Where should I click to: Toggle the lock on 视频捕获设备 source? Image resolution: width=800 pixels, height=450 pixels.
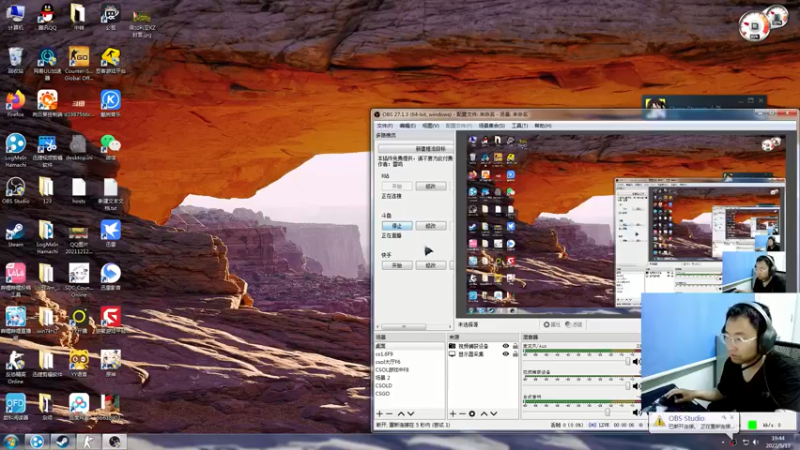pos(515,346)
